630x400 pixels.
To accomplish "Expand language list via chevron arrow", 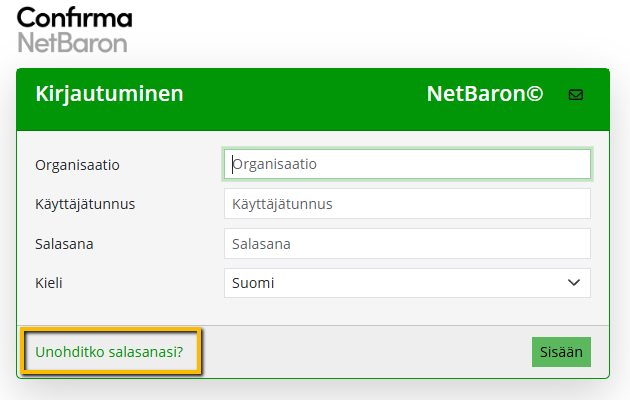I will coord(574,283).
